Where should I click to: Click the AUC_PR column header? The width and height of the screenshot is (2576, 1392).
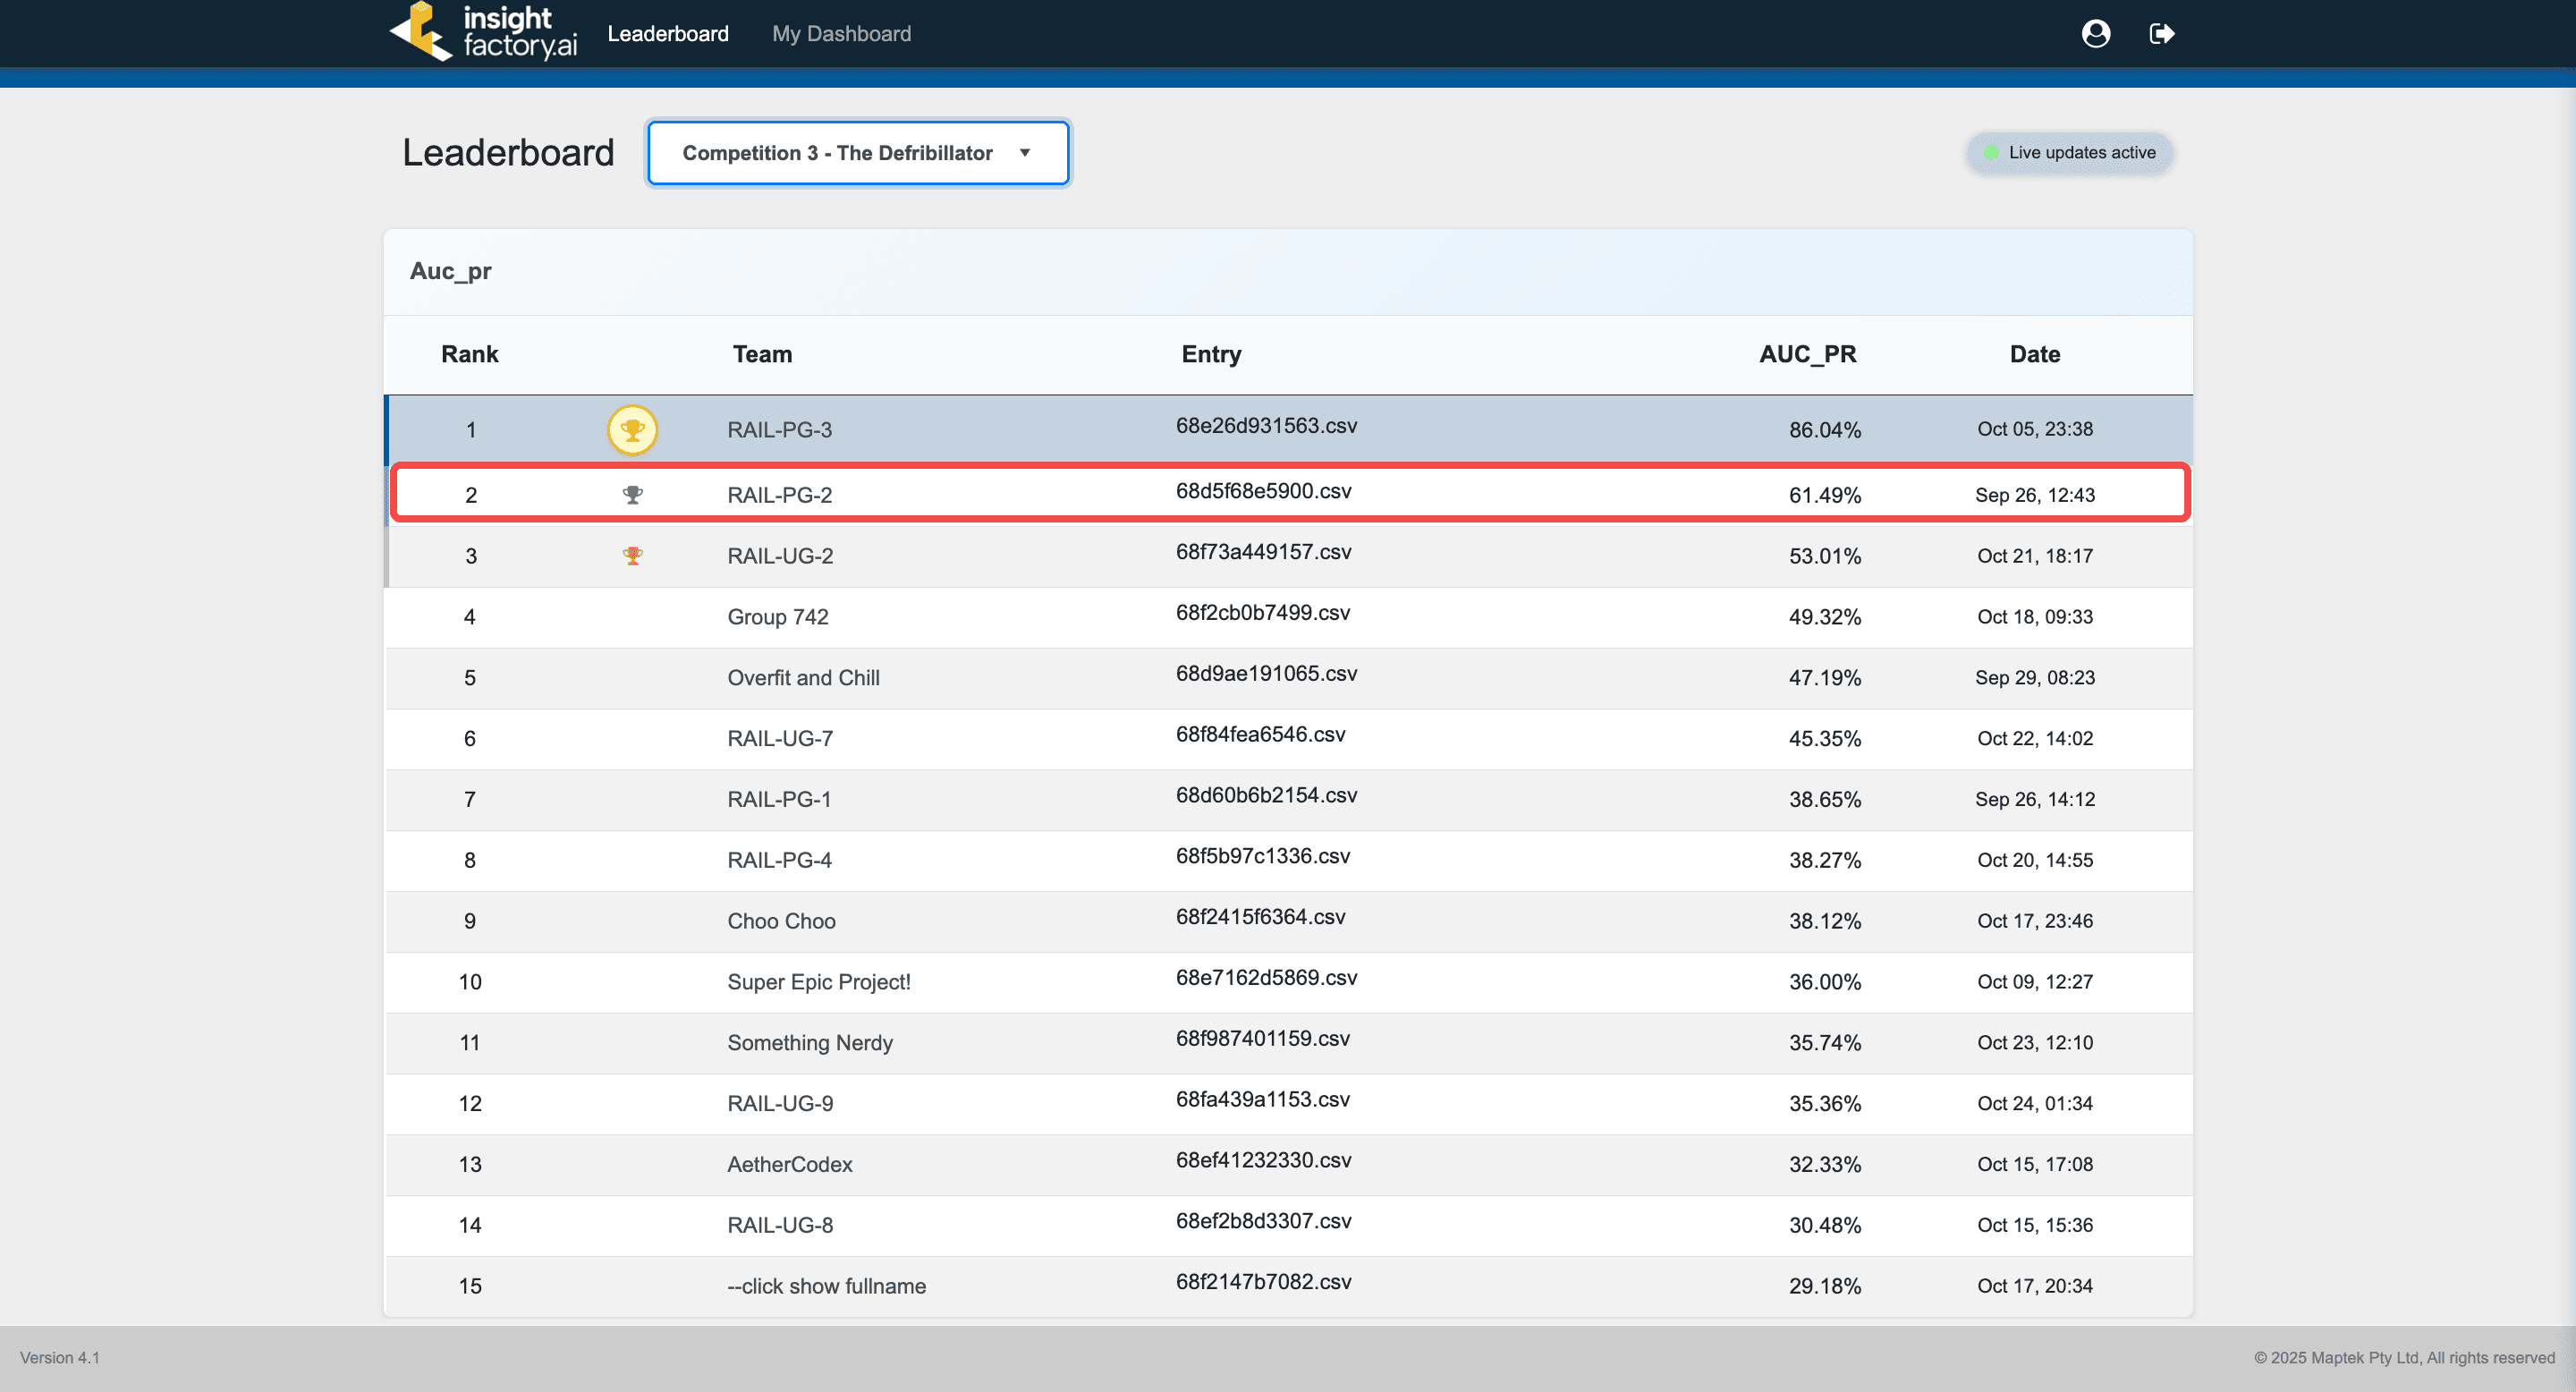click(x=1807, y=354)
